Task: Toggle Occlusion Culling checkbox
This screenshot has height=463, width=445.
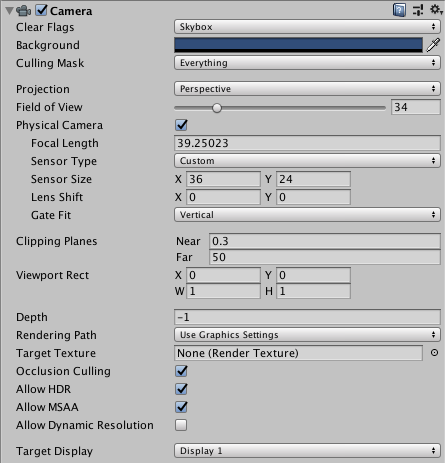Action: [x=181, y=371]
